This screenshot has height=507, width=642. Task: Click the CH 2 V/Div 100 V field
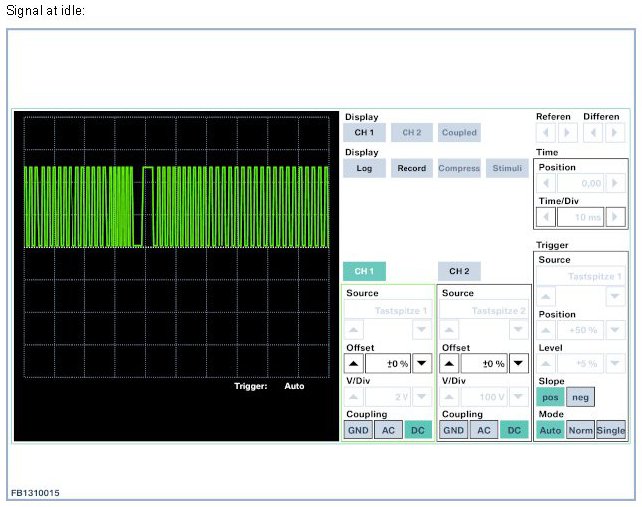point(484,397)
